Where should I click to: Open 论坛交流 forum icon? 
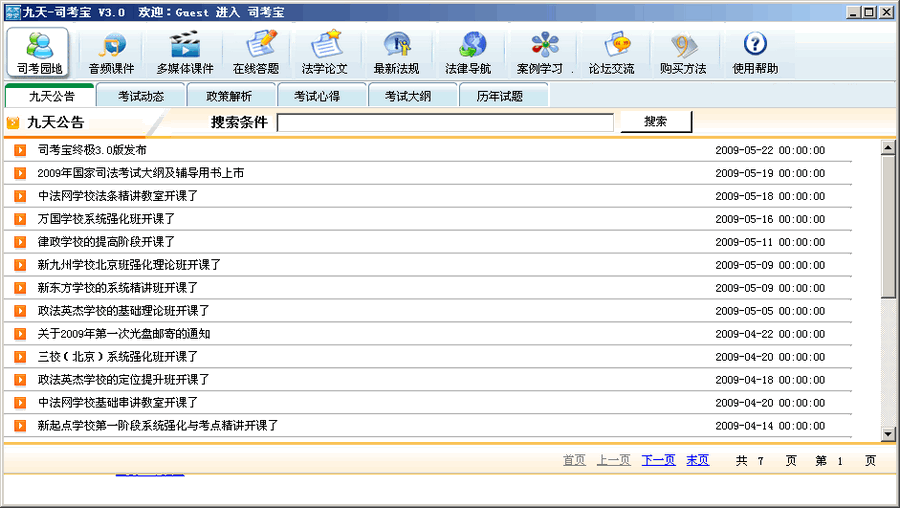[611, 52]
